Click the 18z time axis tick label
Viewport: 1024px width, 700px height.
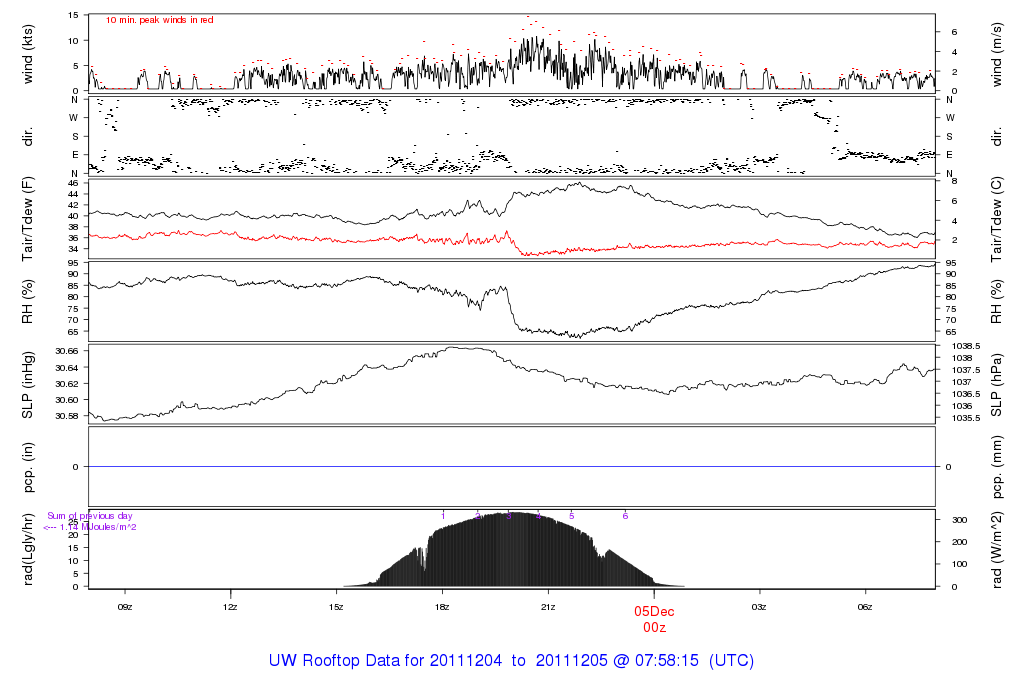click(x=442, y=606)
